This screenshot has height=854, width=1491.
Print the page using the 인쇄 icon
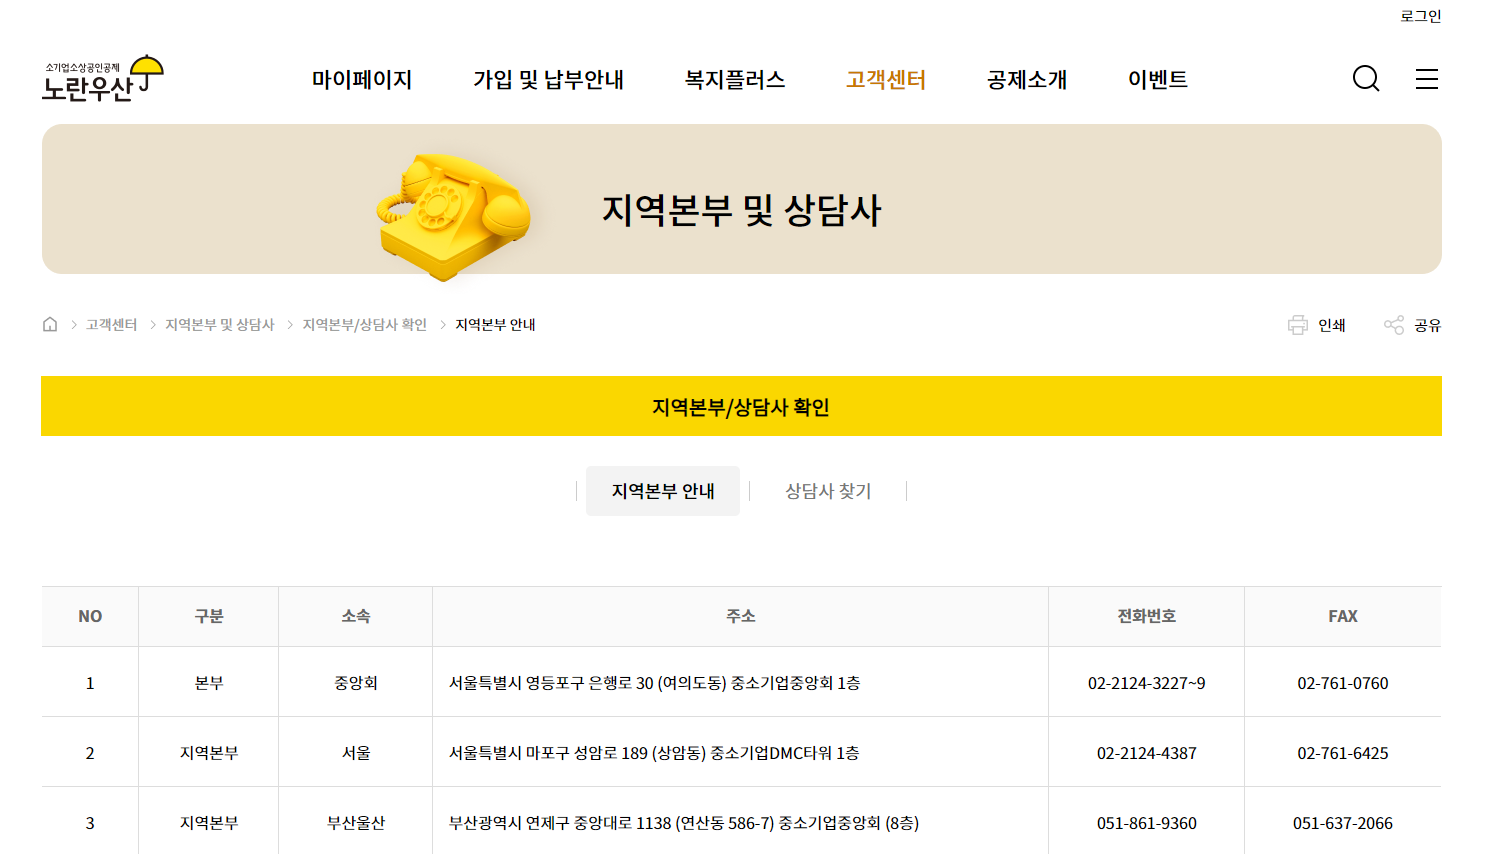pyautogui.click(x=1317, y=324)
